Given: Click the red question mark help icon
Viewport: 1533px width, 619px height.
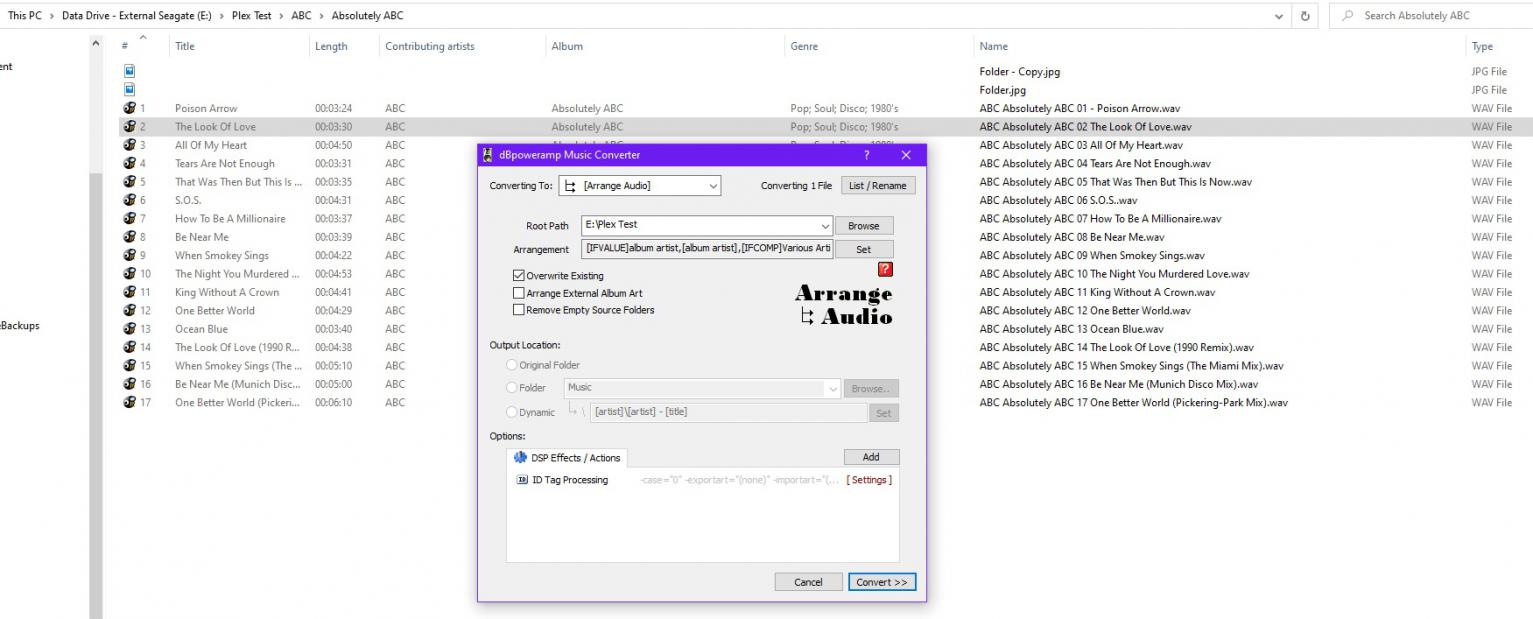Looking at the screenshot, I should click(x=884, y=269).
